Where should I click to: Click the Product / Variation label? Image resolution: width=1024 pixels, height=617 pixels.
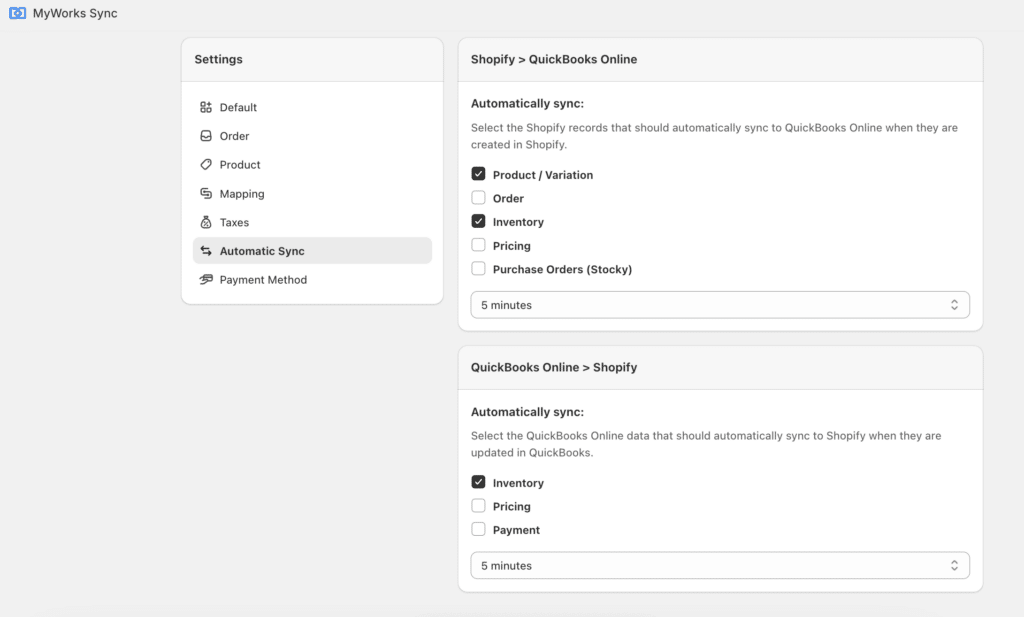[543, 175]
